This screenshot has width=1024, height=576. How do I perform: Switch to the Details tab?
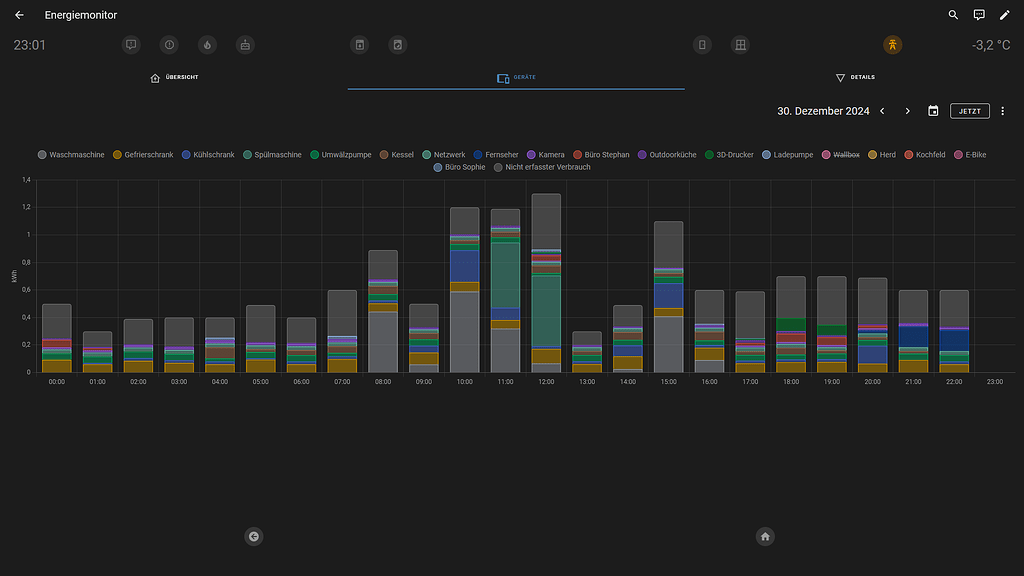[x=855, y=78]
